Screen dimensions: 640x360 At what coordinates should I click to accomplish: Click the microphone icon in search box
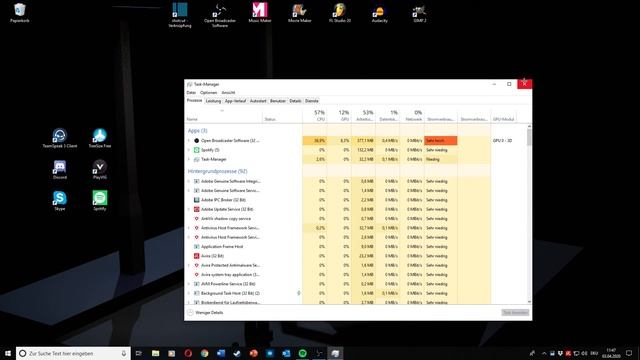(124, 353)
